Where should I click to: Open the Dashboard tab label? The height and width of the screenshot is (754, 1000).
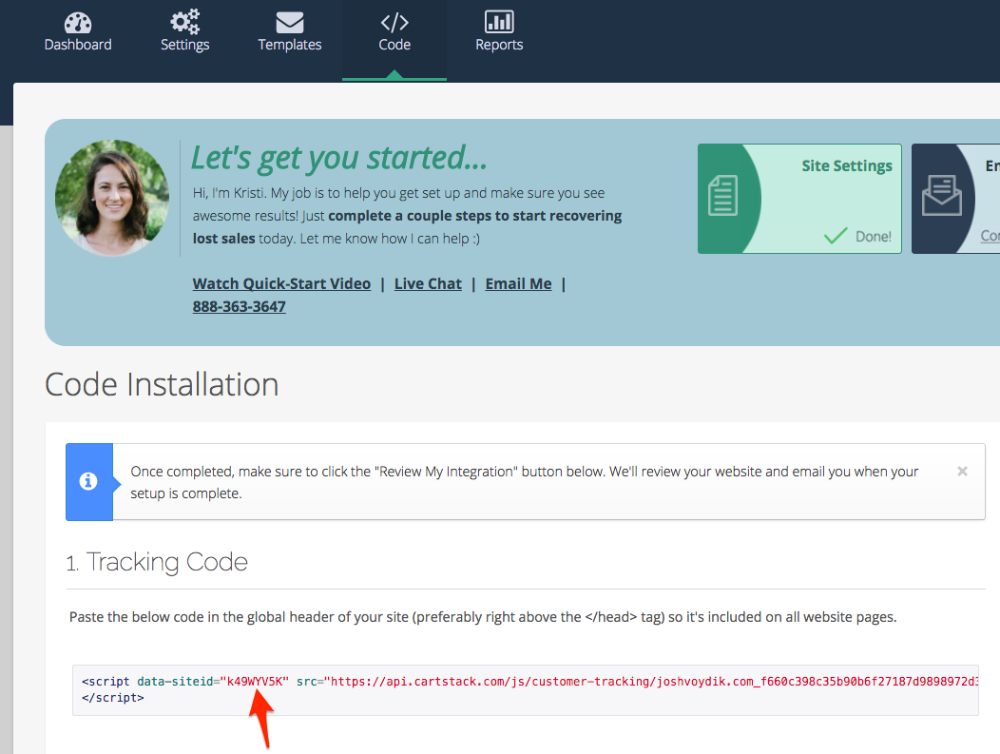coord(78,45)
